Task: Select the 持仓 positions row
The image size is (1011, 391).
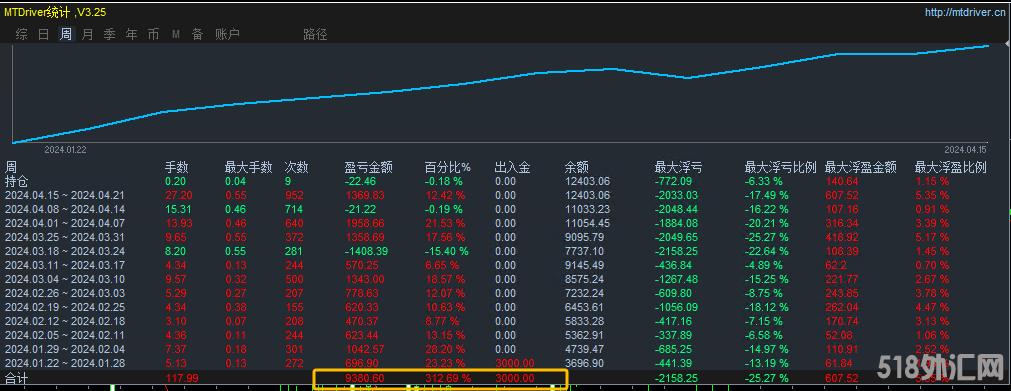Action: [x=506, y=181]
